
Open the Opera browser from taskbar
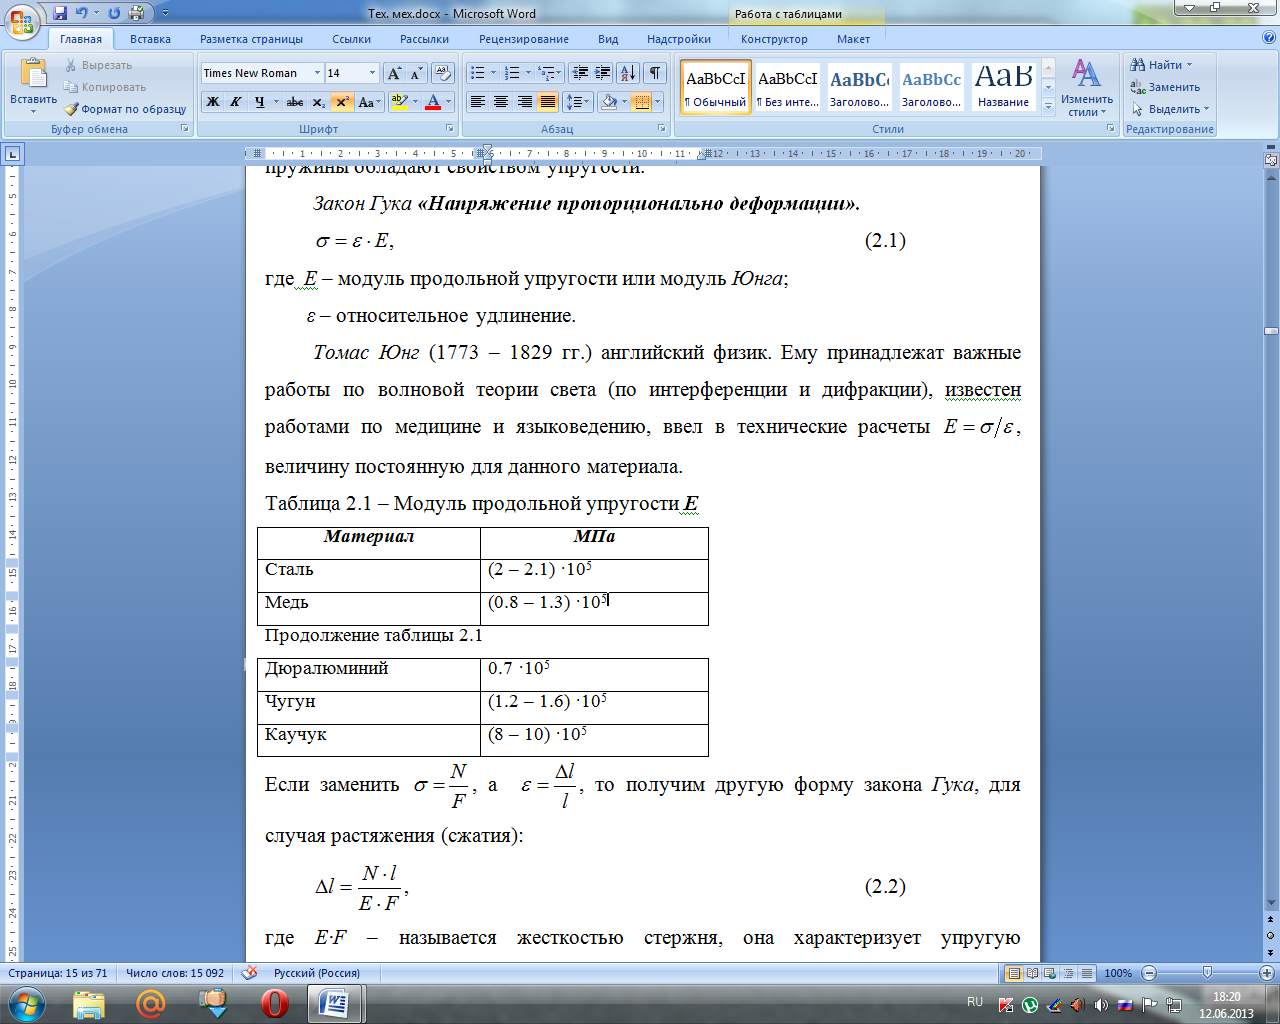[x=274, y=1003]
